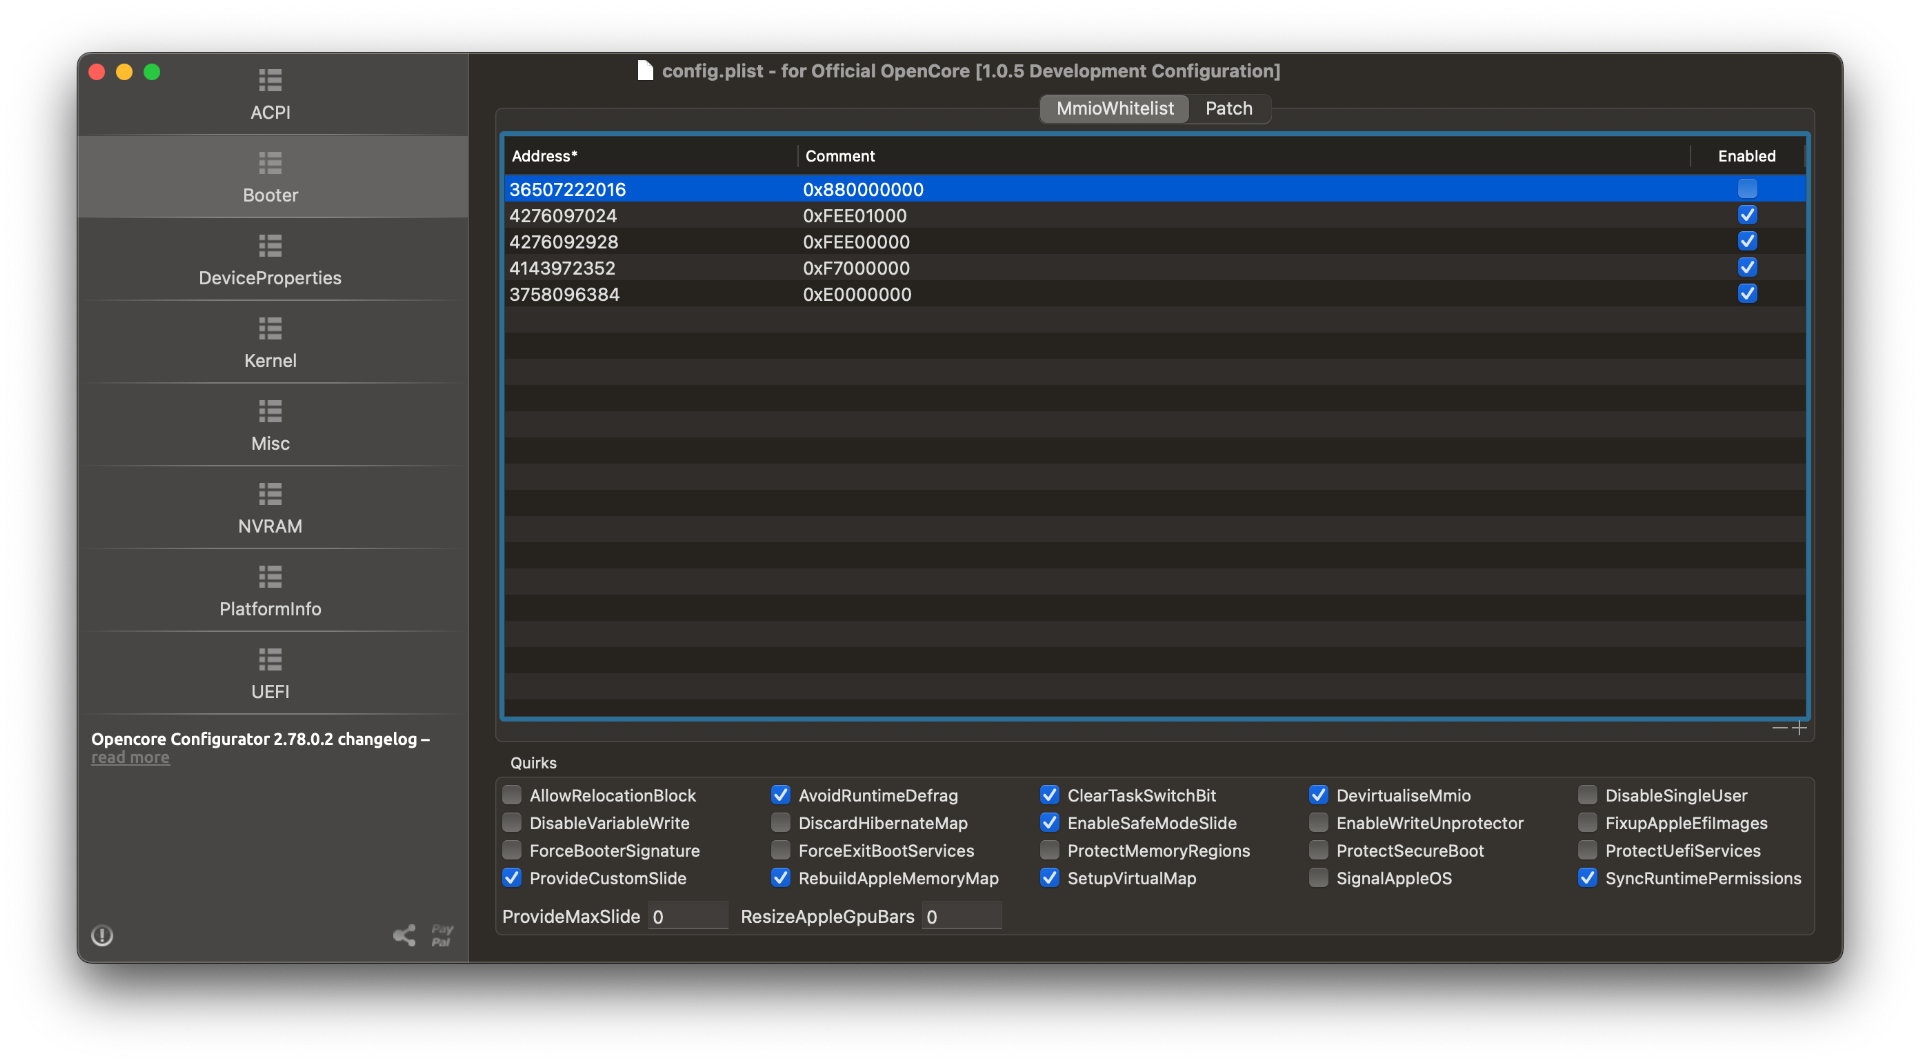Click the share icon in the sidebar footer

point(404,936)
